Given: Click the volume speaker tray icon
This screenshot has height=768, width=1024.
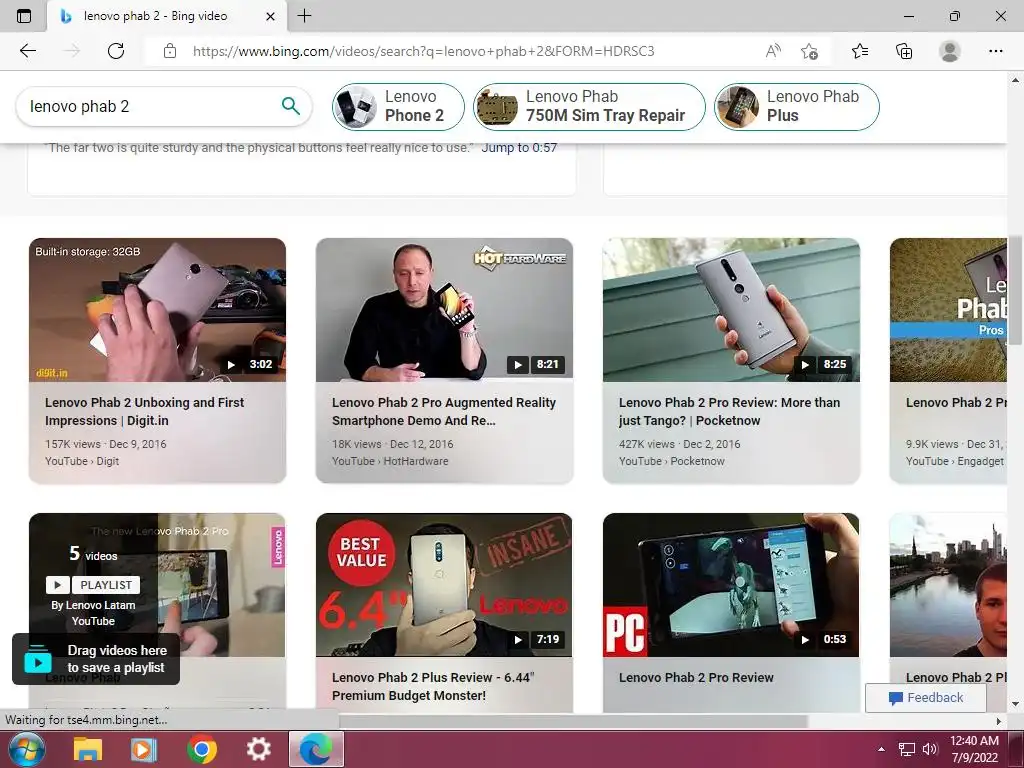Looking at the screenshot, I should click(929, 749).
